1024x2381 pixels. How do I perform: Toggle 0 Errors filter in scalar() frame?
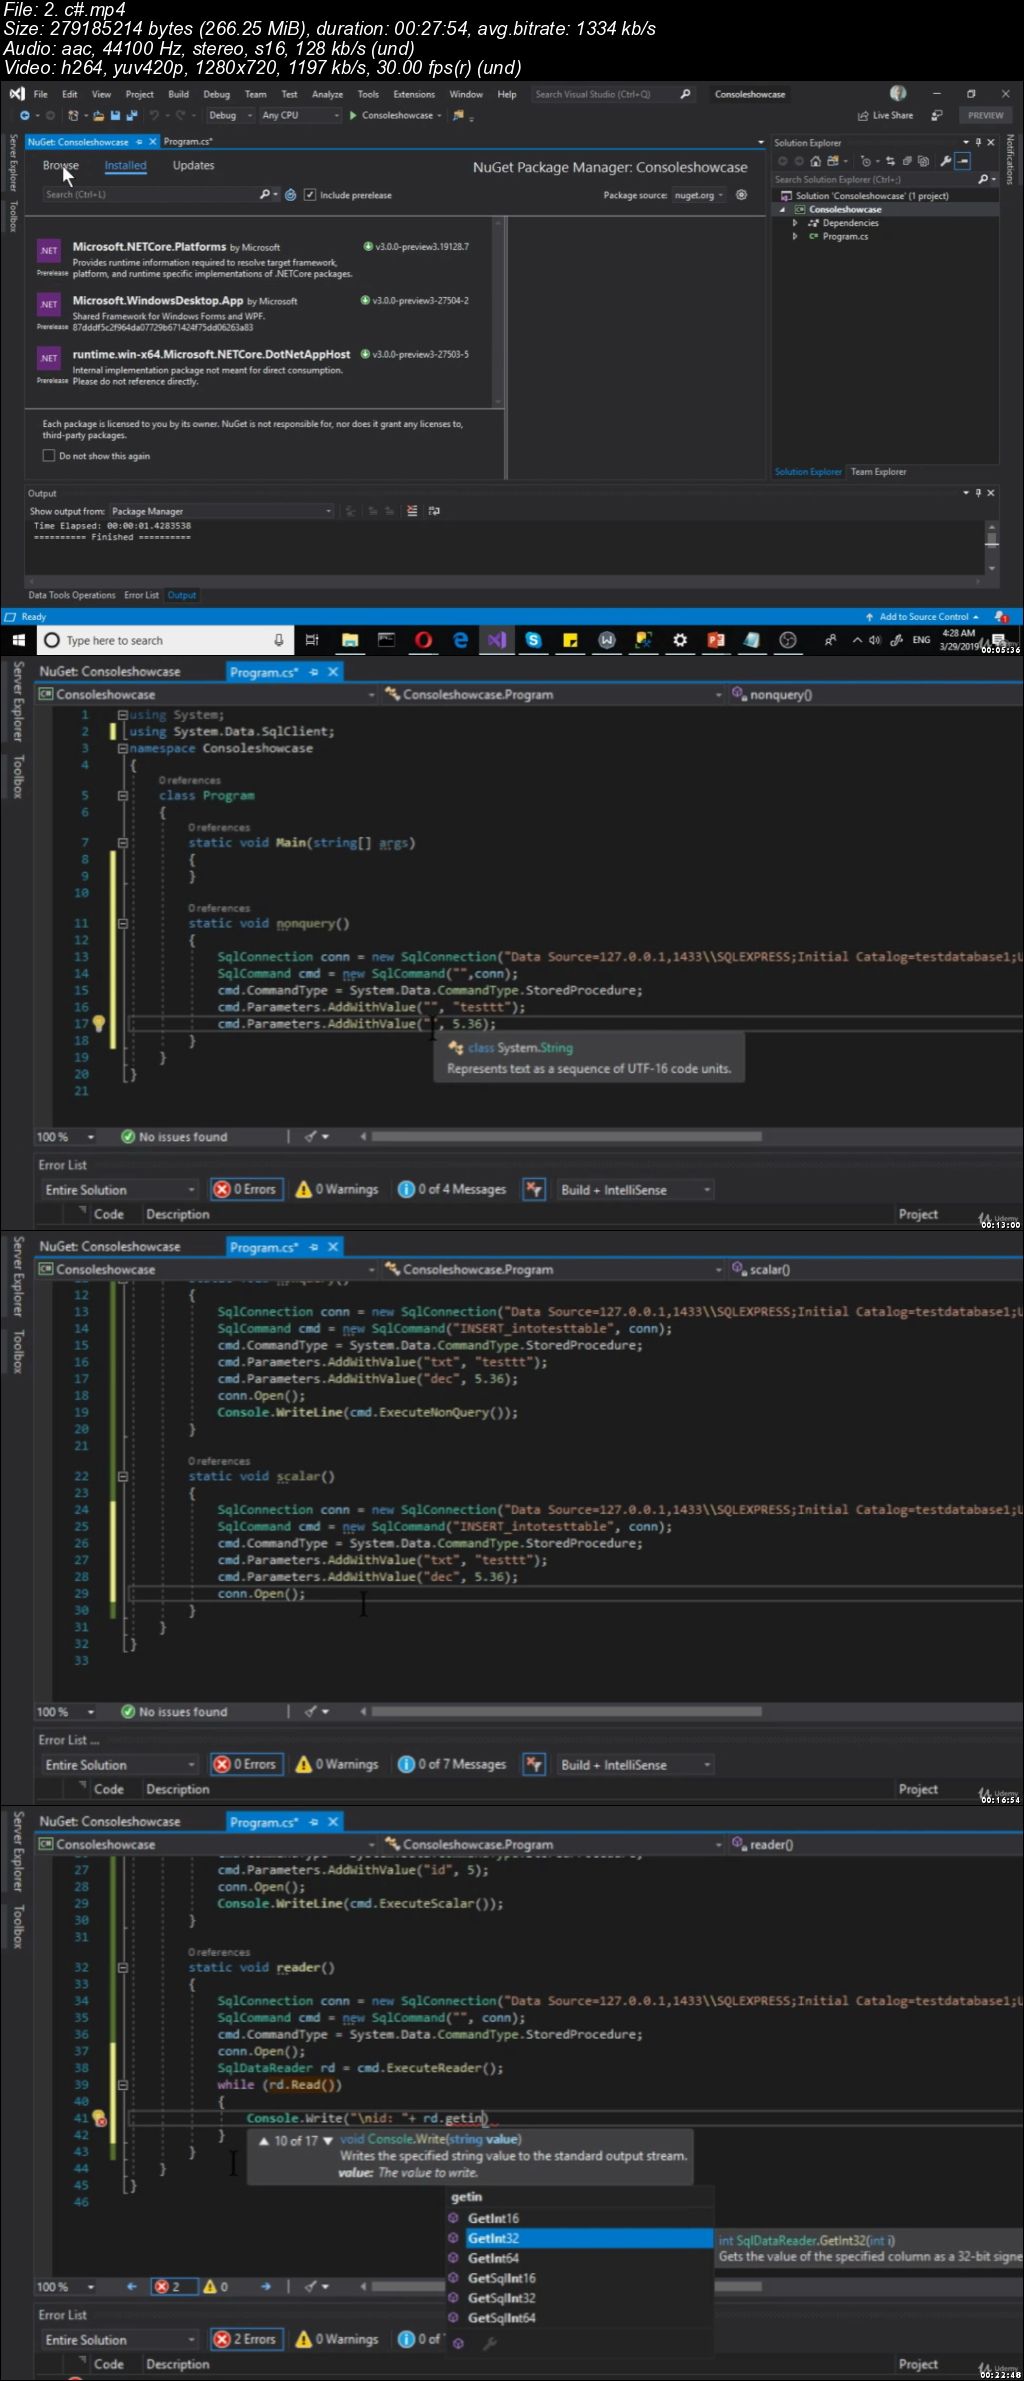(x=246, y=1764)
